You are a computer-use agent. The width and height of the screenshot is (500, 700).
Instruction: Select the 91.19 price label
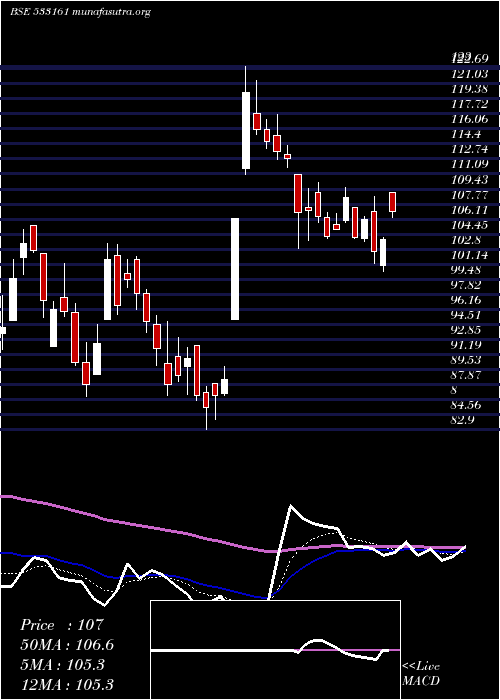(x=466, y=346)
